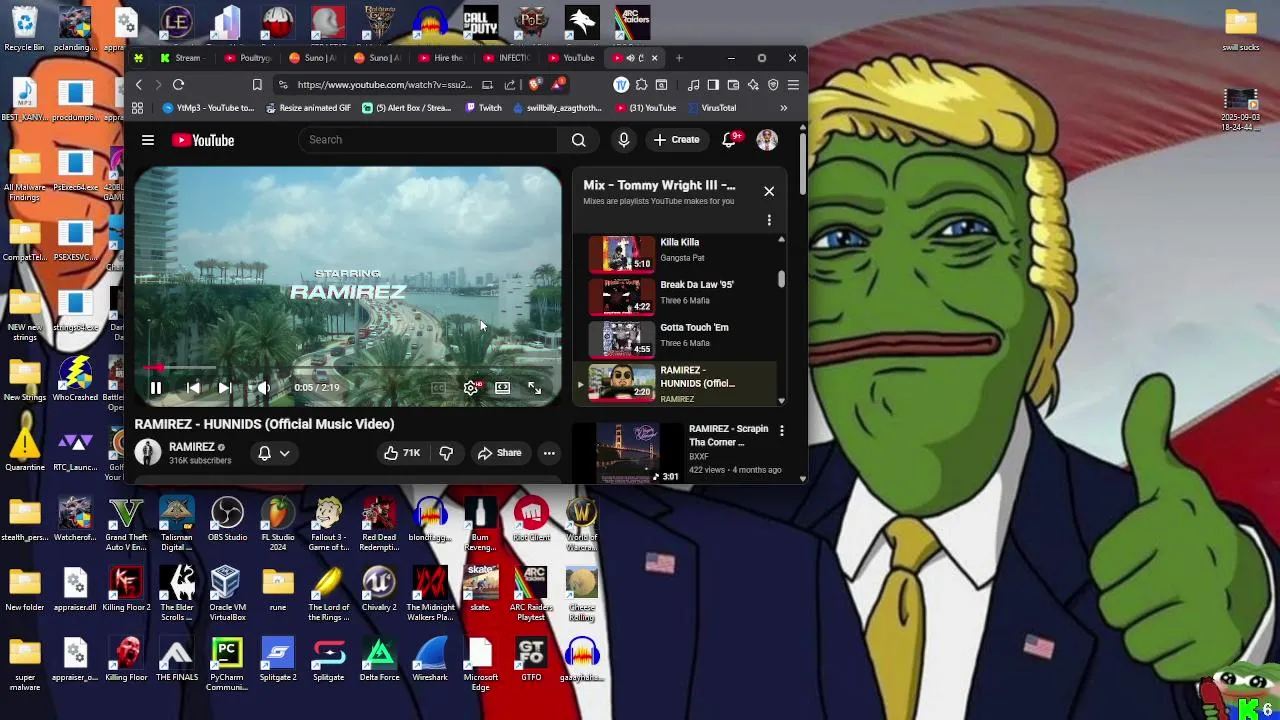Select the OBS Studio desktop icon

(x=227, y=520)
